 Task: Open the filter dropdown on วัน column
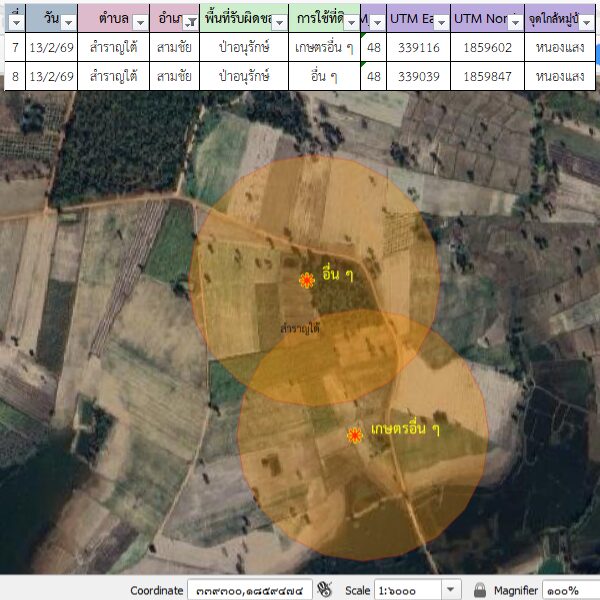point(67,21)
